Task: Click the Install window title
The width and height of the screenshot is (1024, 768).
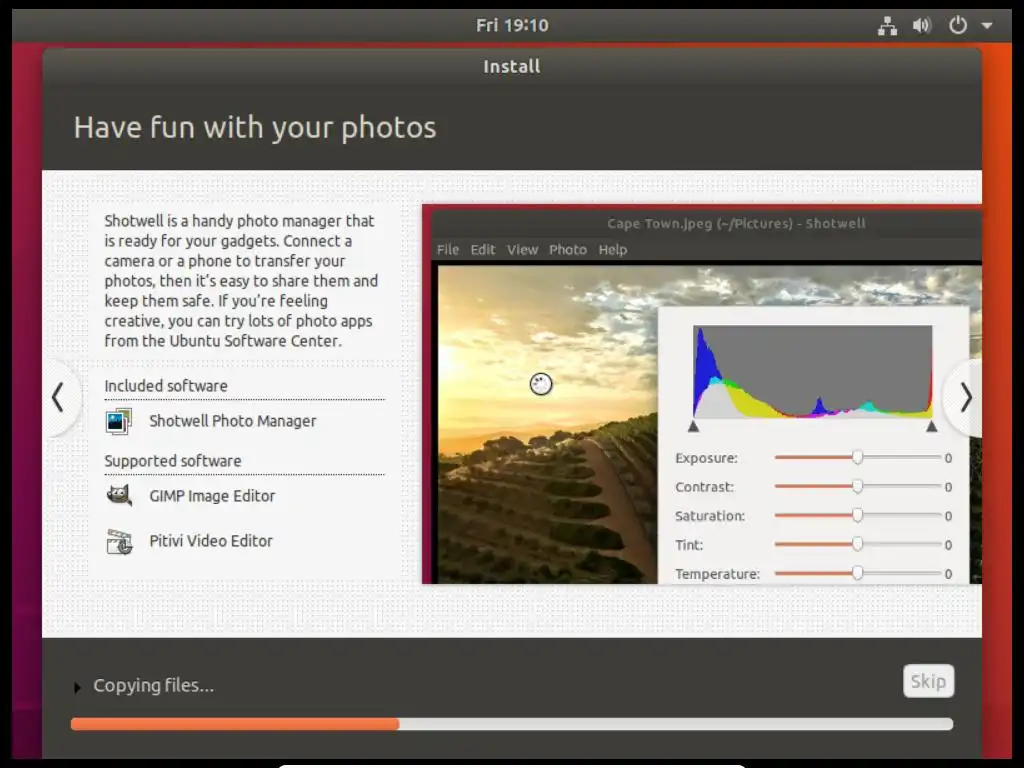Action: coord(512,67)
